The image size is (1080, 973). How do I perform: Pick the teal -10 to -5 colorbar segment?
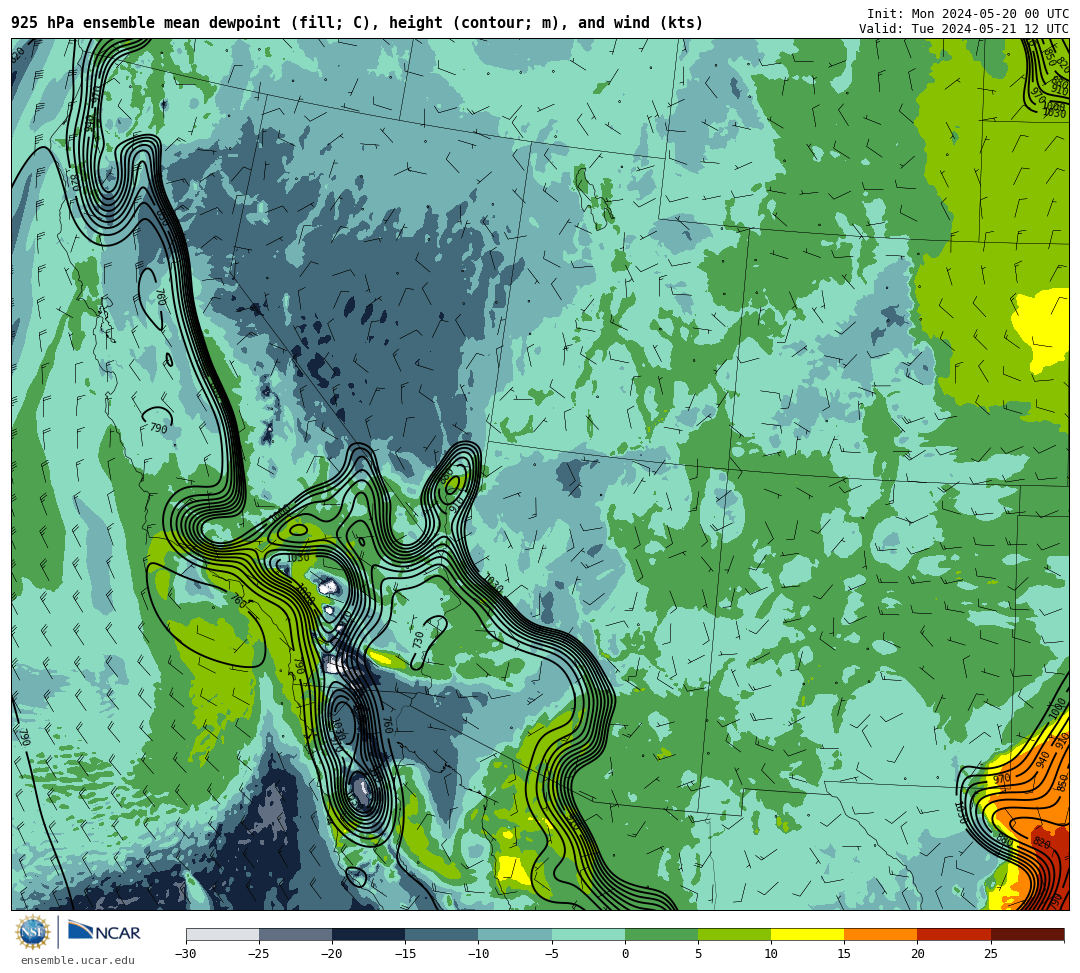click(x=515, y=934)
